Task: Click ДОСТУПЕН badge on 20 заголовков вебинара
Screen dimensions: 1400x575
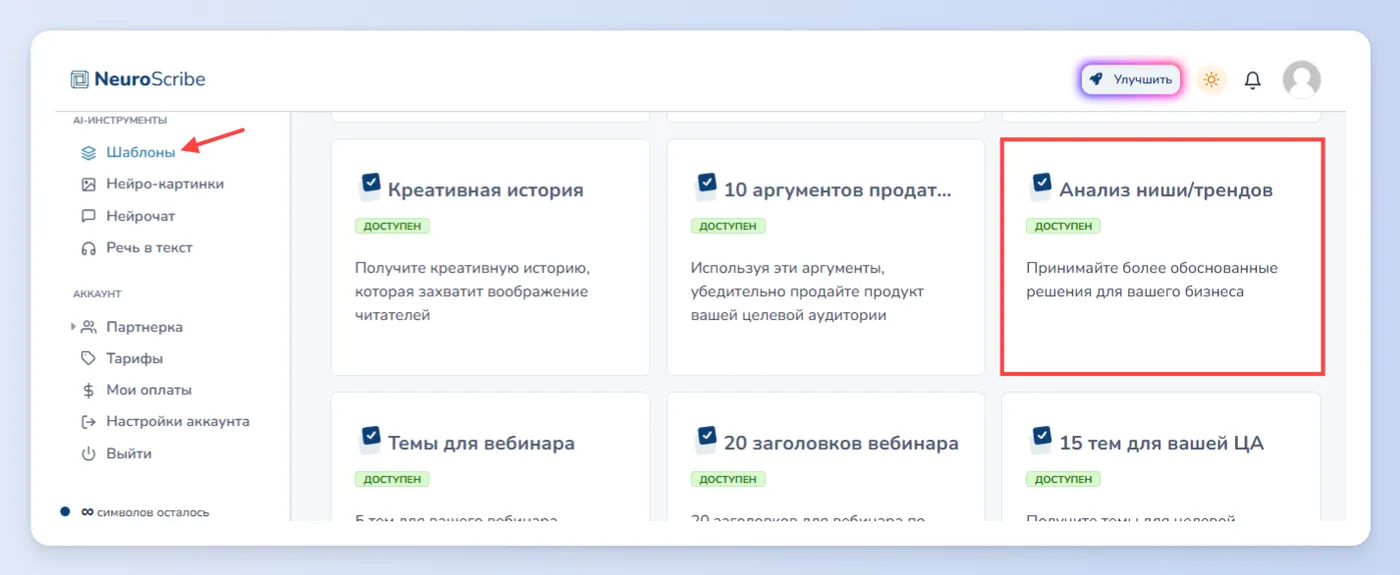Action: 728,479
